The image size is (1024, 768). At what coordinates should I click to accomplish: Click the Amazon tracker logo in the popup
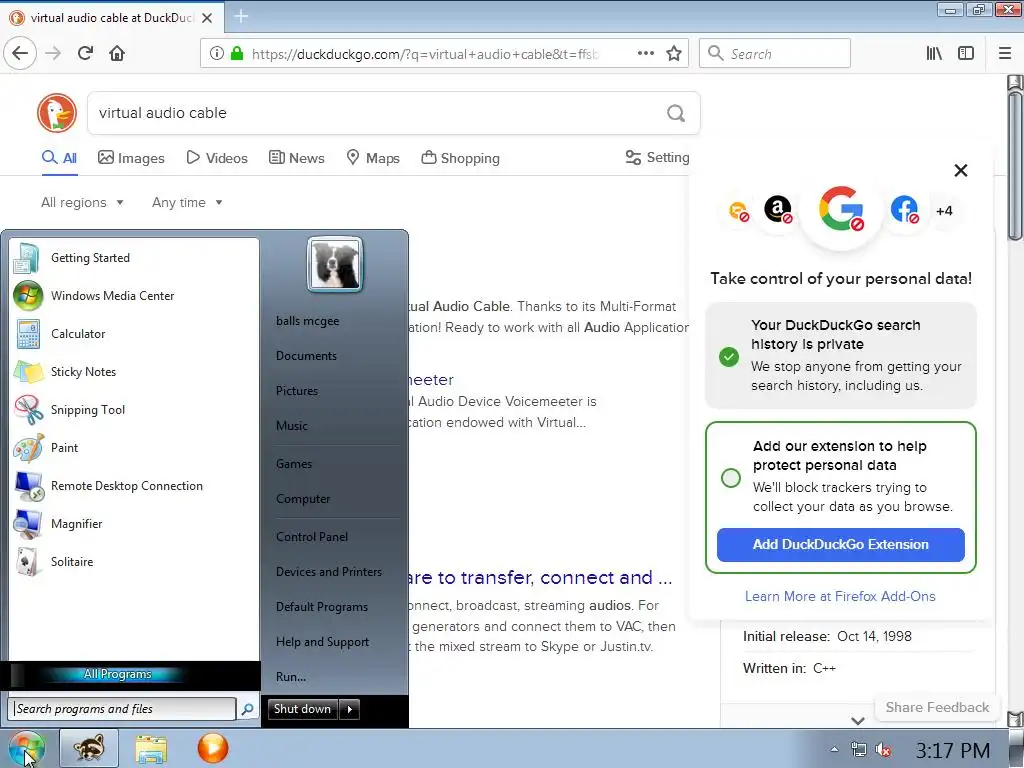[x=778, y=210]
